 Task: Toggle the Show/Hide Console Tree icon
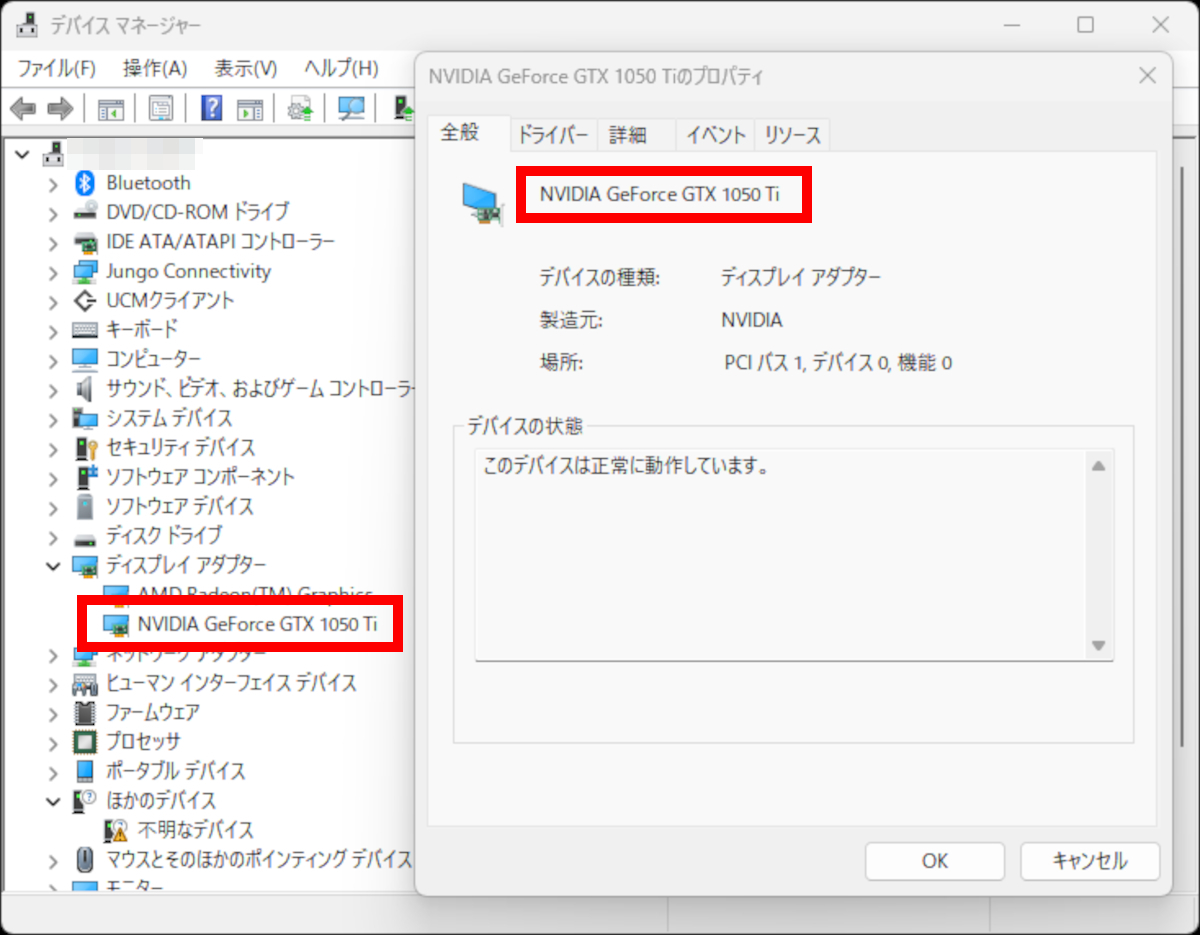[x=111, y=108]
